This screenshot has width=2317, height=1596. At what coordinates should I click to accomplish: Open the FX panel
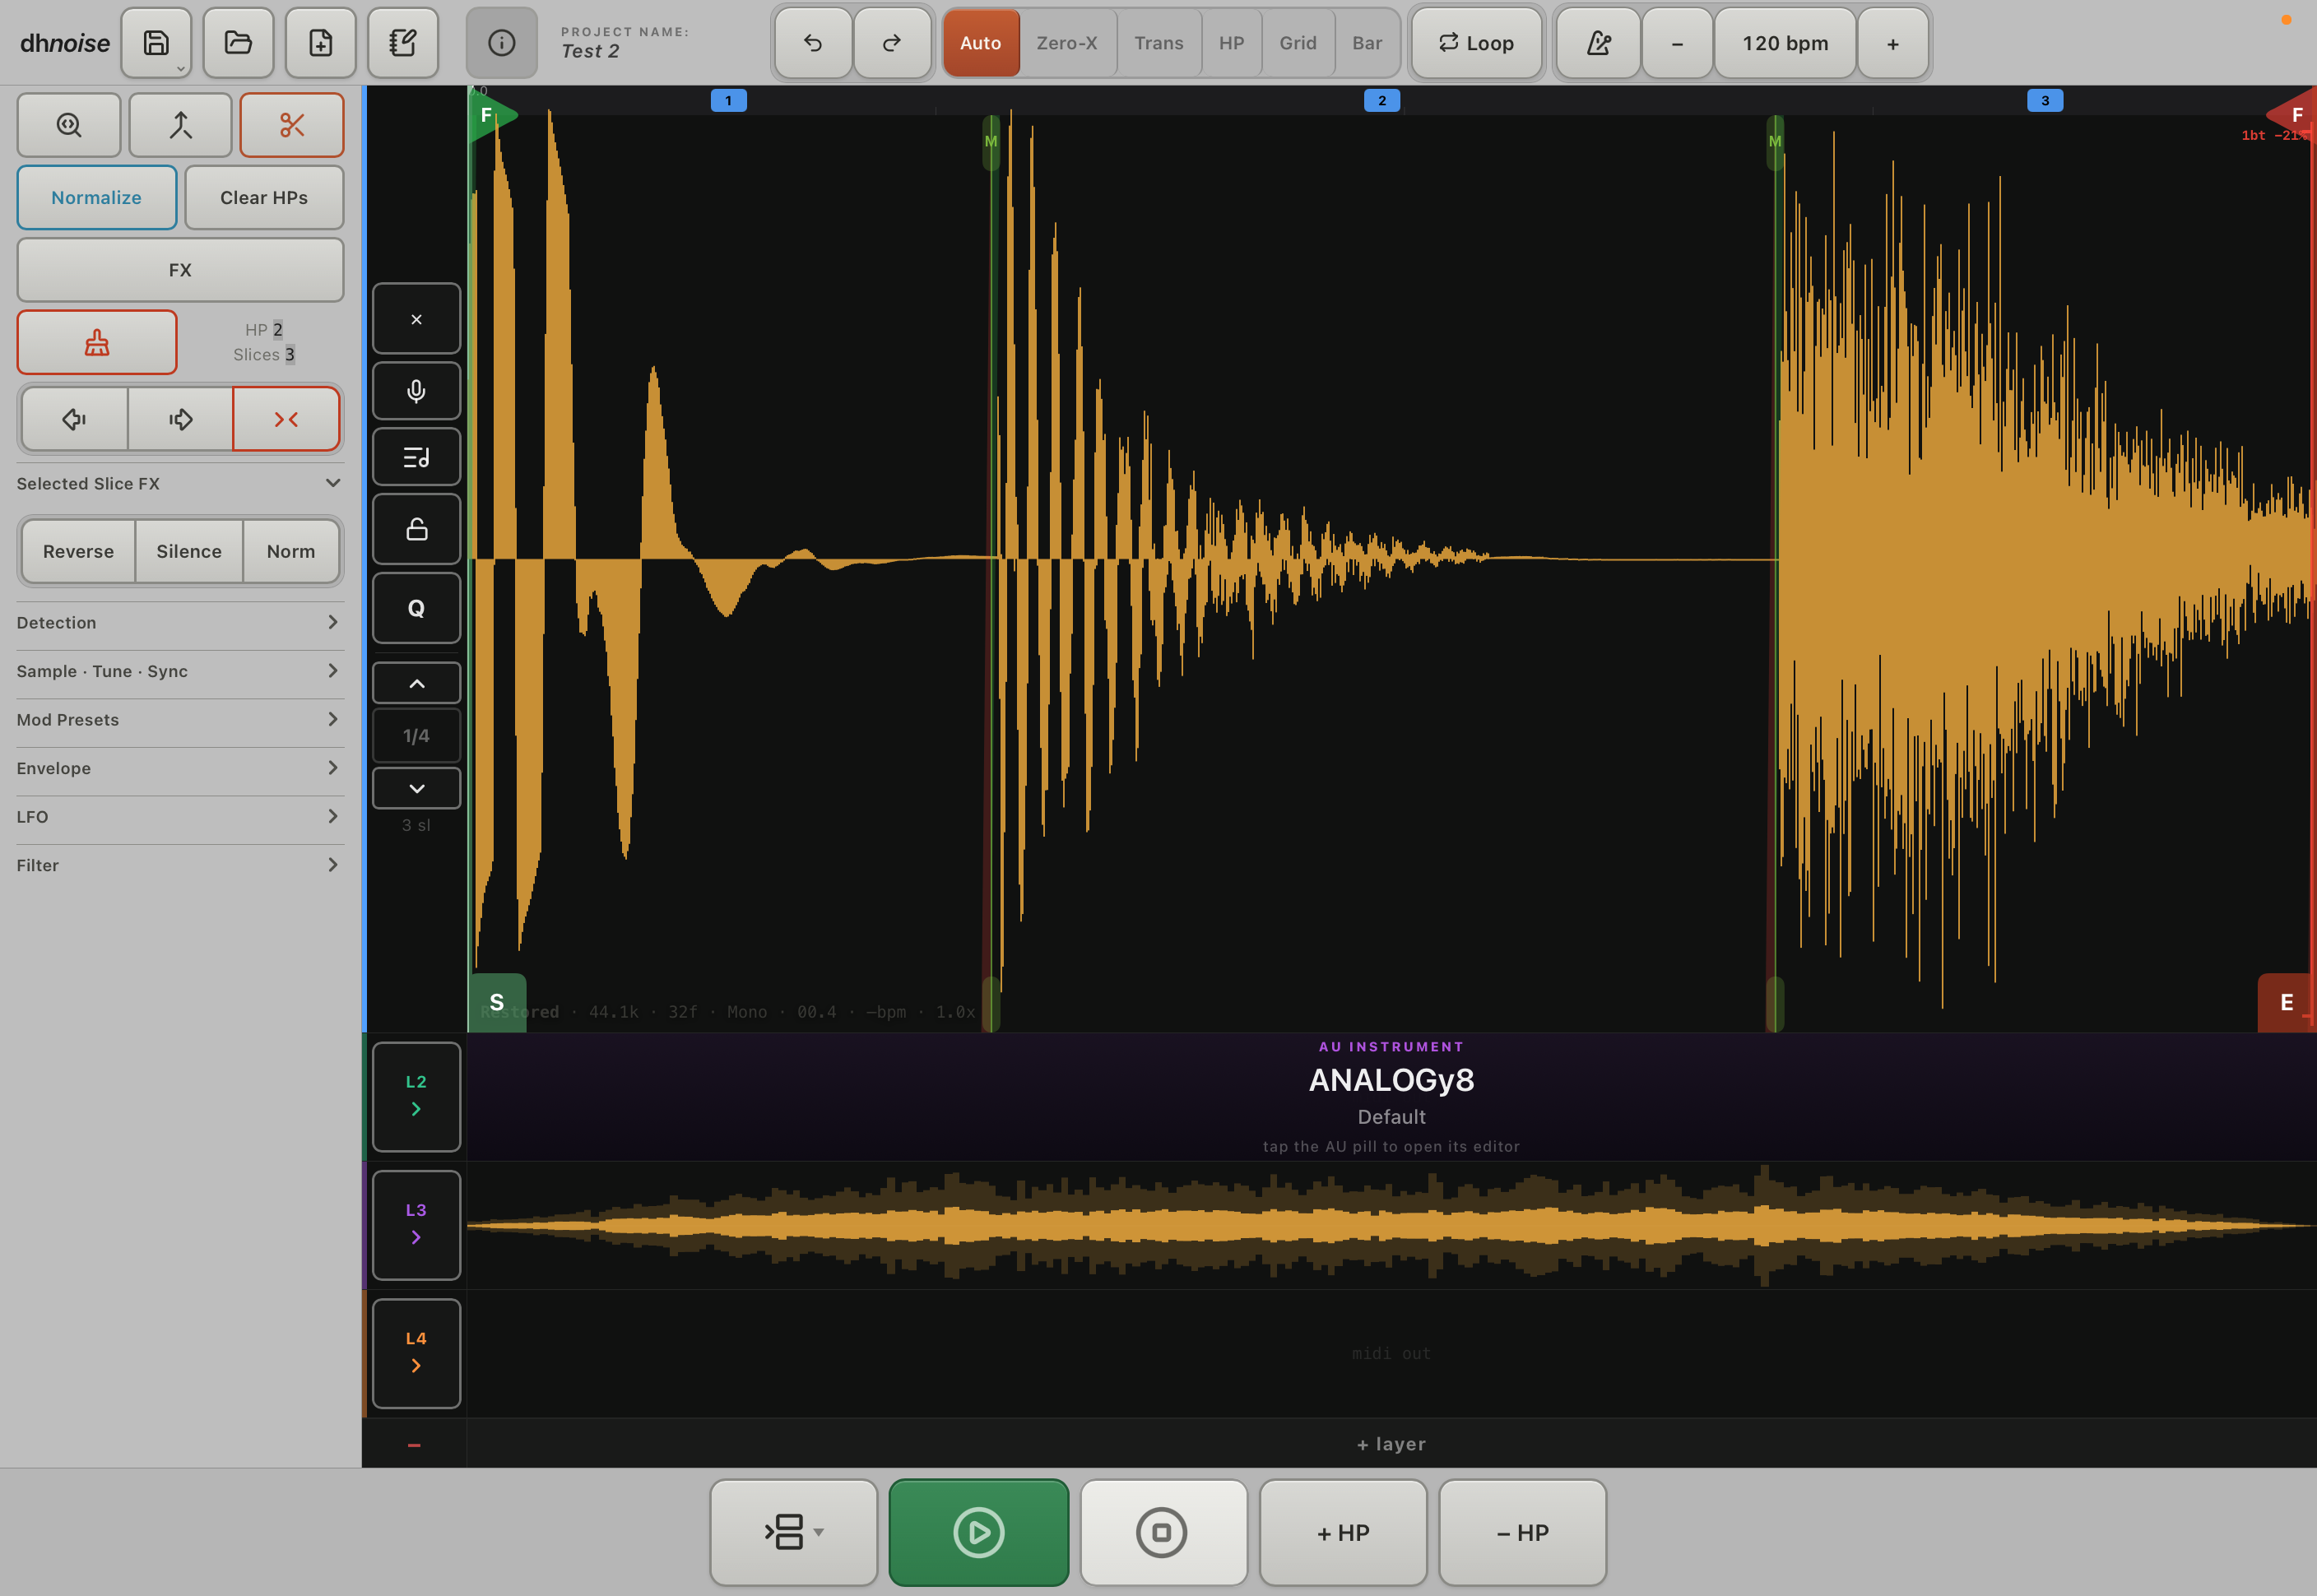(180, 270)
